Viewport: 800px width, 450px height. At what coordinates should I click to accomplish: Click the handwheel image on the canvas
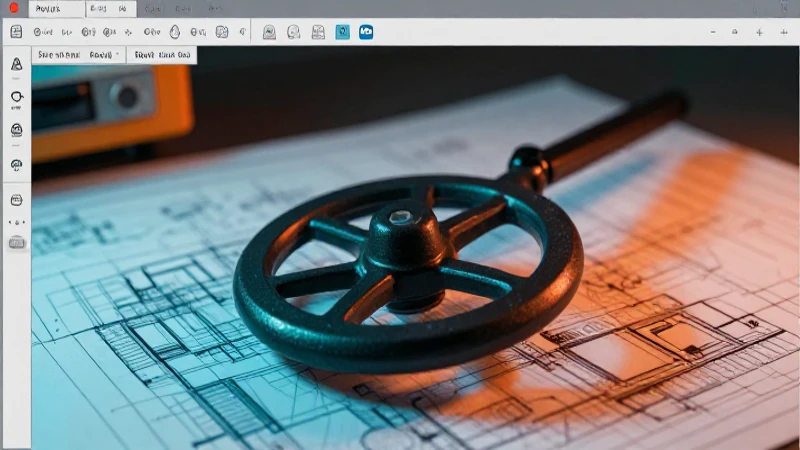coord(408,273)
